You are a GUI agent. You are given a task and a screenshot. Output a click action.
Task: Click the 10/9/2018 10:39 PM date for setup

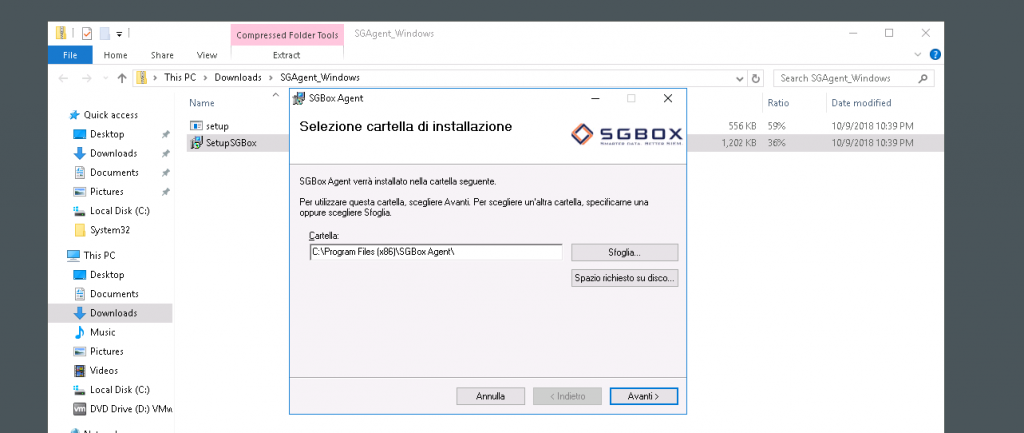point(872,125)
